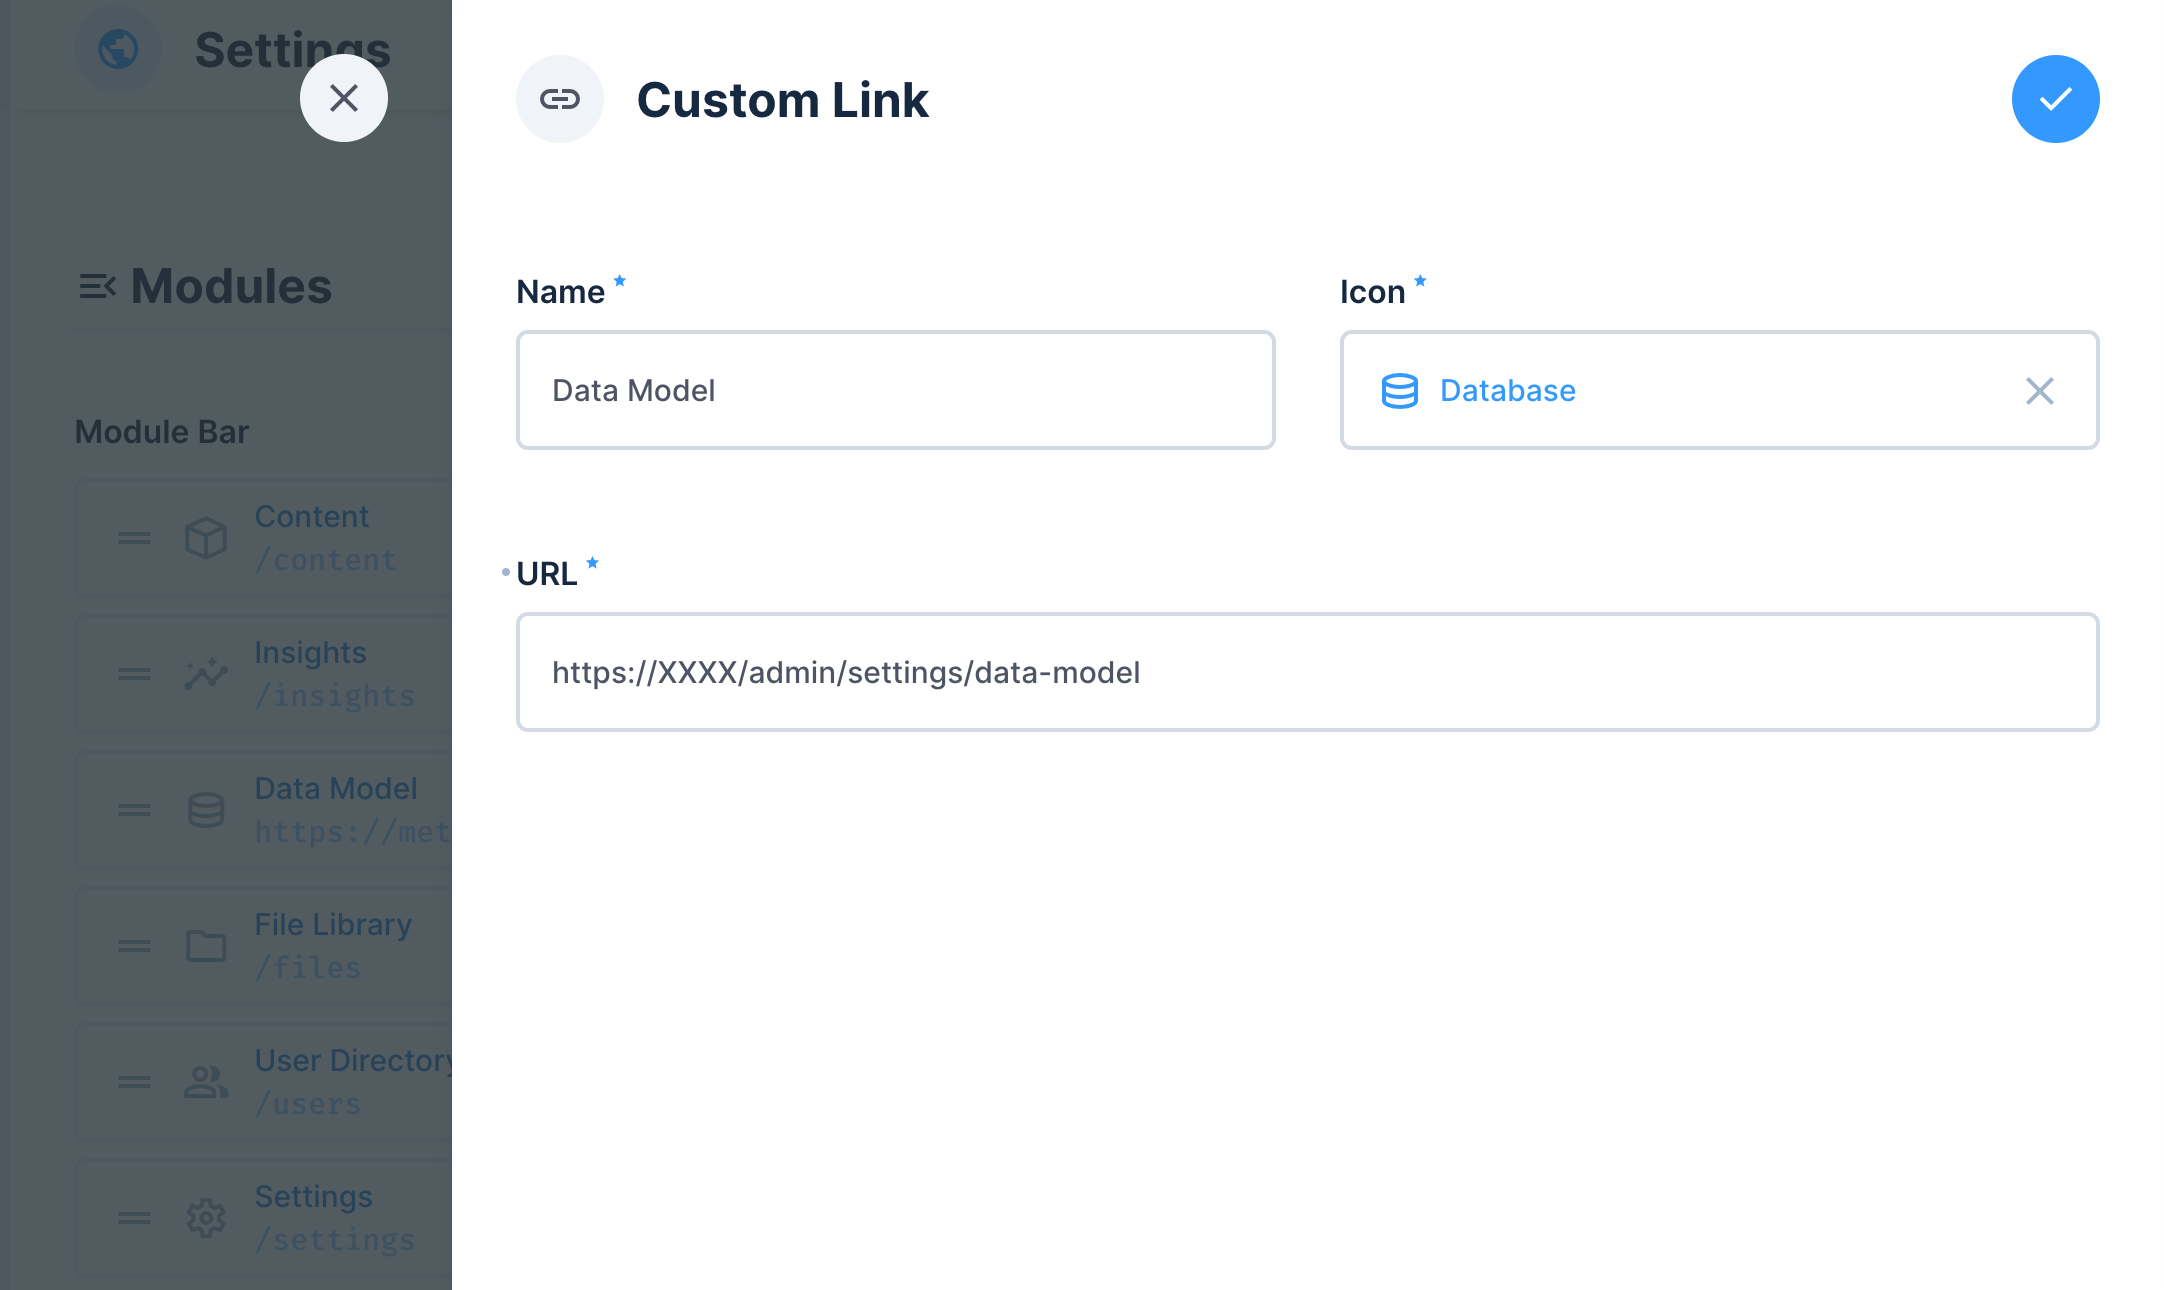Focus the URL input field
This screenshot has height=1290, width=2164.
tap(1300, 672)
